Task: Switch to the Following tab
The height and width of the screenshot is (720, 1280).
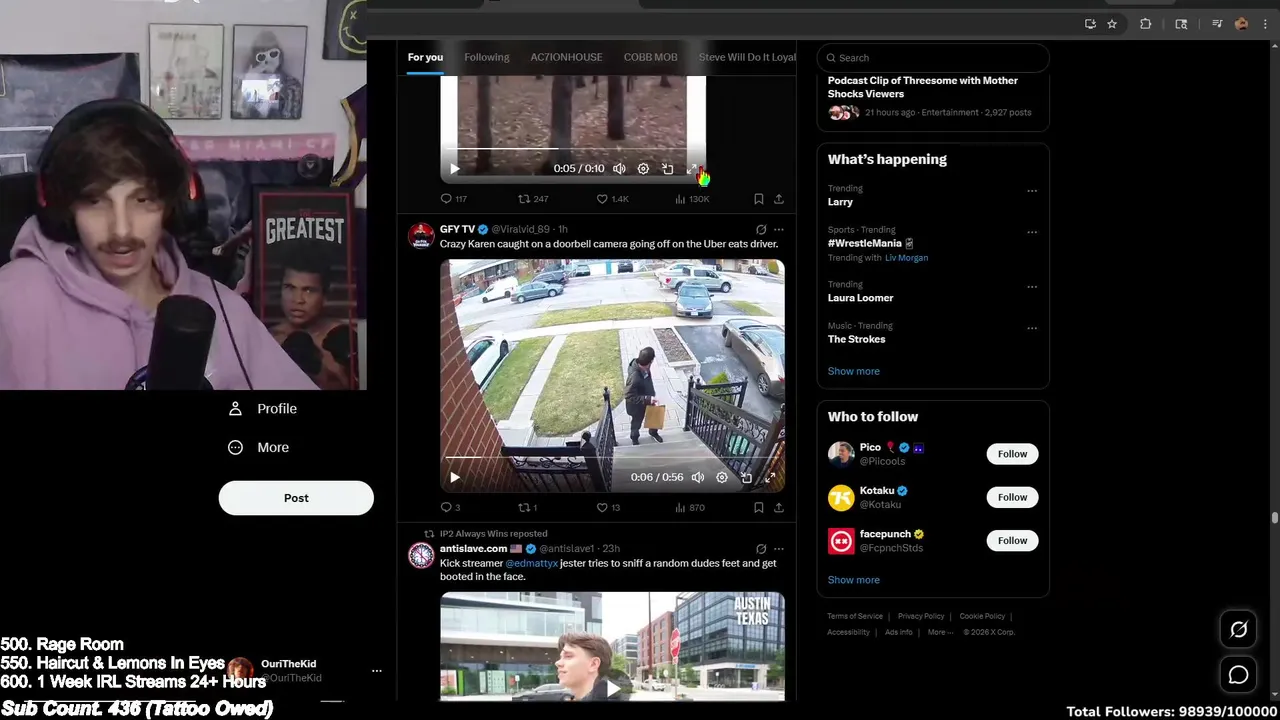Action: coord(487,57)
